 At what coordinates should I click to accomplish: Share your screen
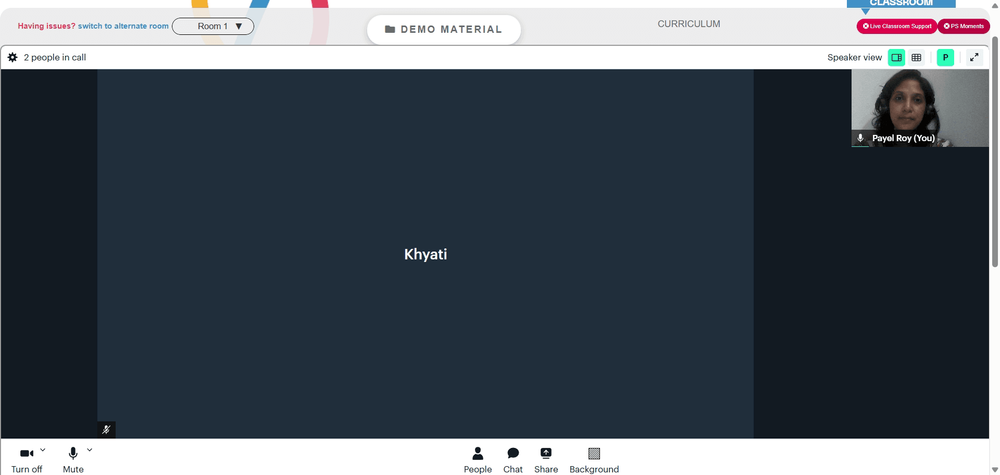pyautogui.click(x=546, y=460)
